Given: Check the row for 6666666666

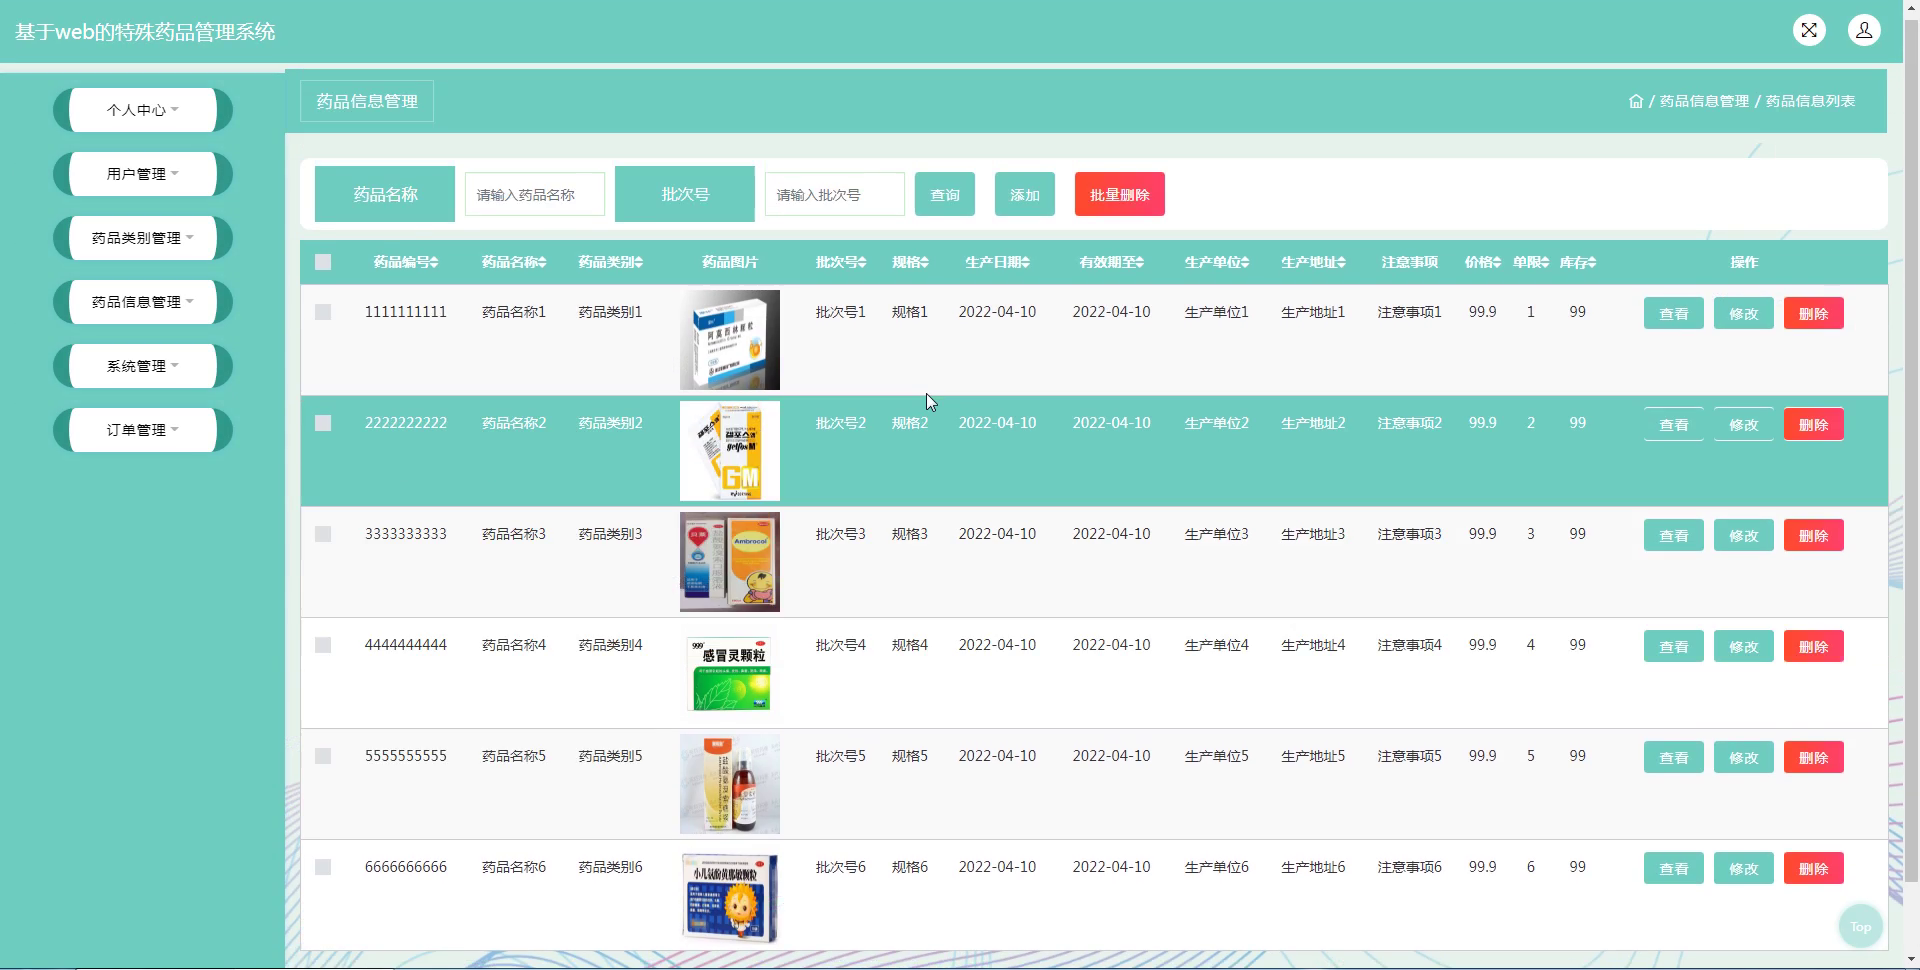Looking at the screenshot, I should tap(323, 867).
